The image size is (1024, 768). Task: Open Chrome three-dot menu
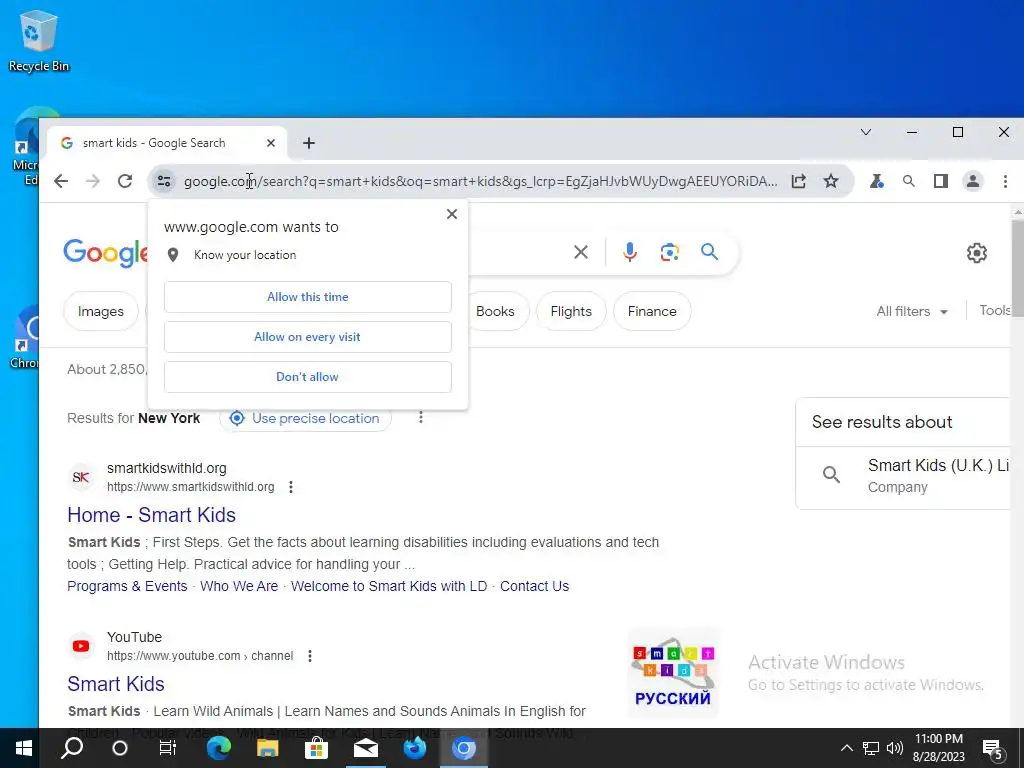coord(1005,181)
